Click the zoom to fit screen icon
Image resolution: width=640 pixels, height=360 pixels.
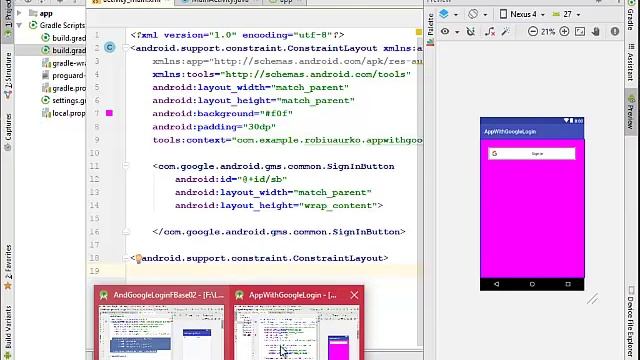580,31
